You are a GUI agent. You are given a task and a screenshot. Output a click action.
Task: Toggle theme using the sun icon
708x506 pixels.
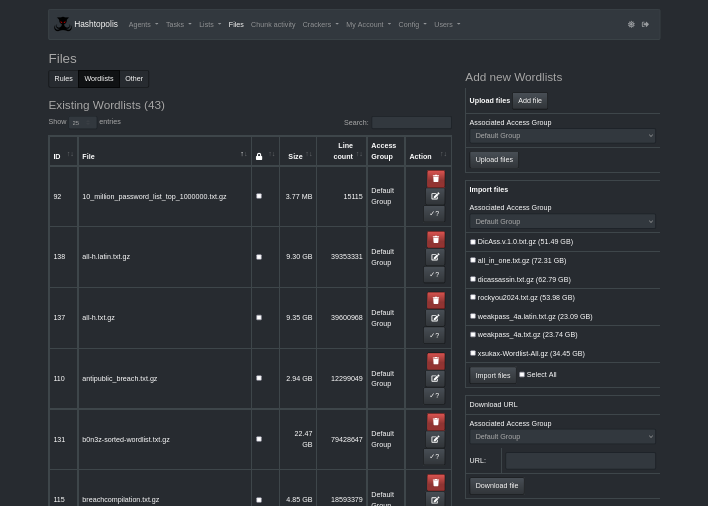click(631, 24)
